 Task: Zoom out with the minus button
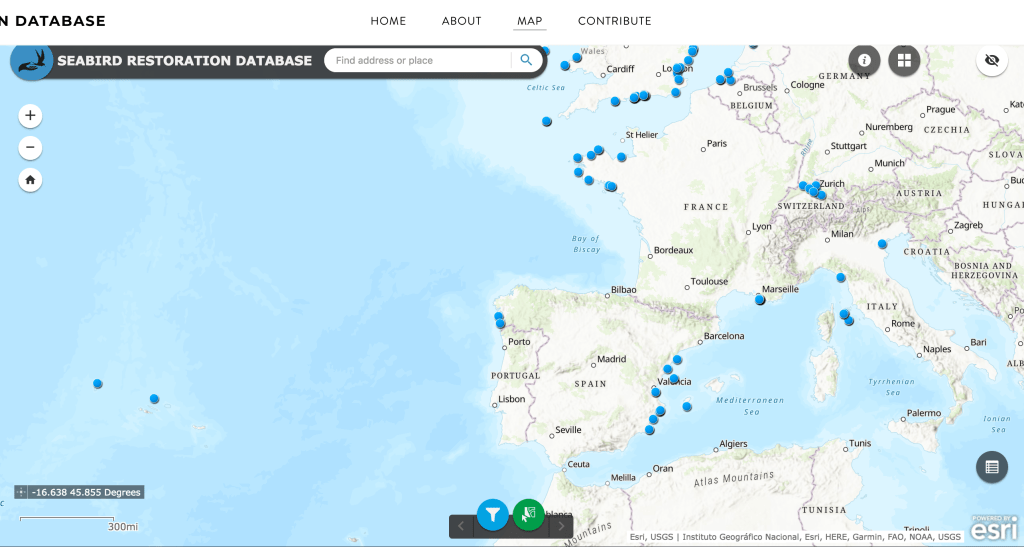[30, 148]
